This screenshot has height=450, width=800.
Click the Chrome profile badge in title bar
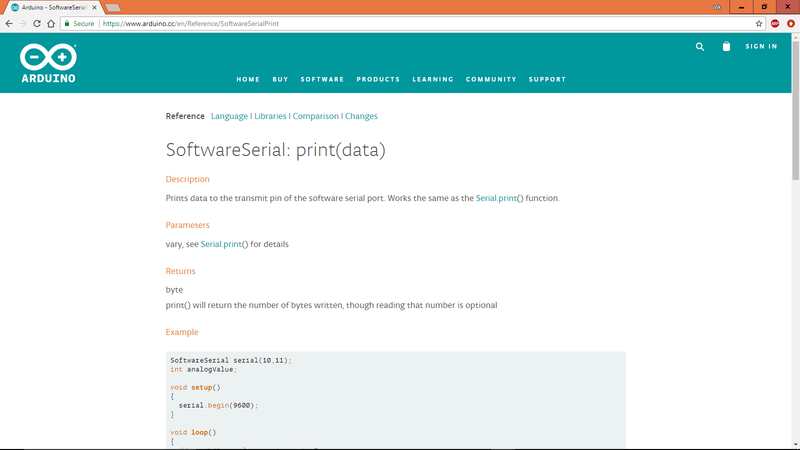pyautogui.click(x=717, y=7)
